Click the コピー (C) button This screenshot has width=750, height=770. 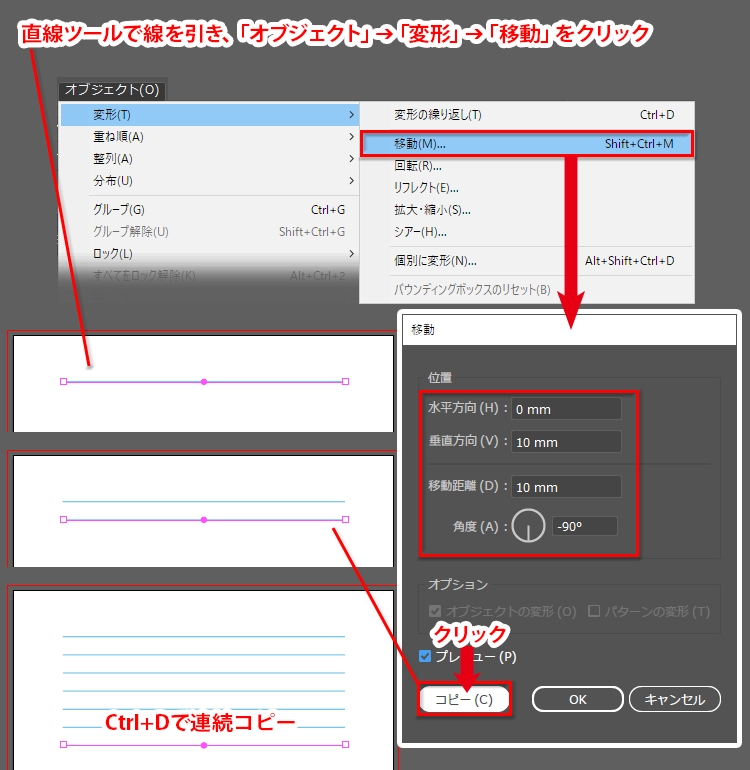tap(464, 699)
